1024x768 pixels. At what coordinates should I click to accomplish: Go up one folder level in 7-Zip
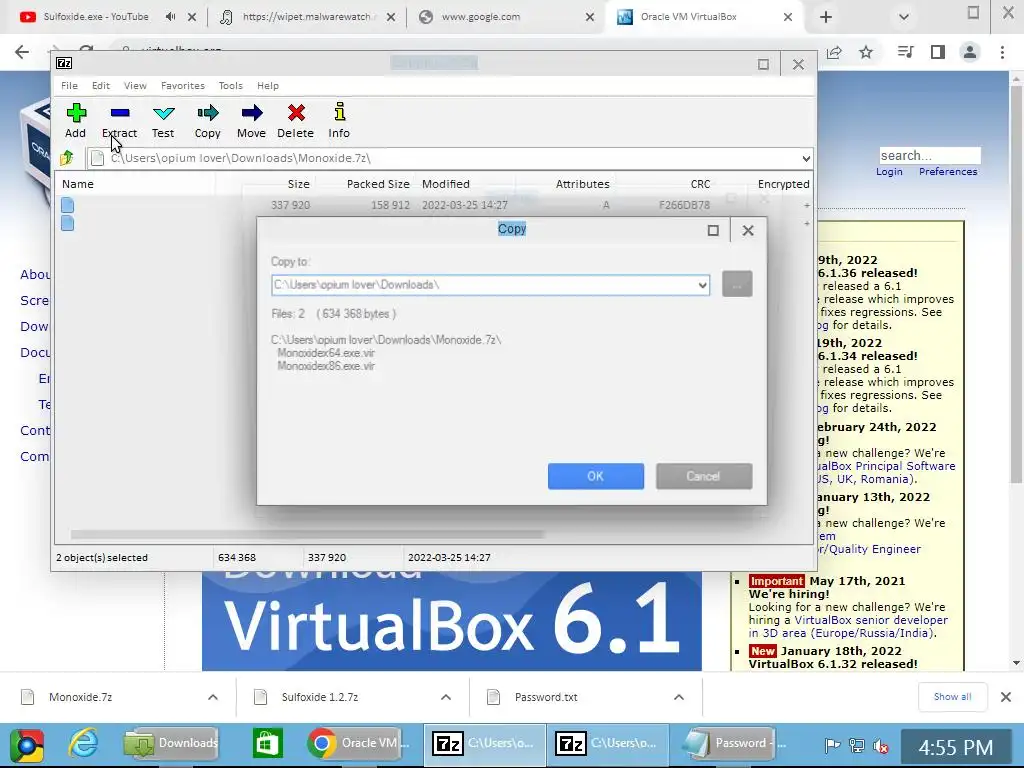tap(67, 158)
